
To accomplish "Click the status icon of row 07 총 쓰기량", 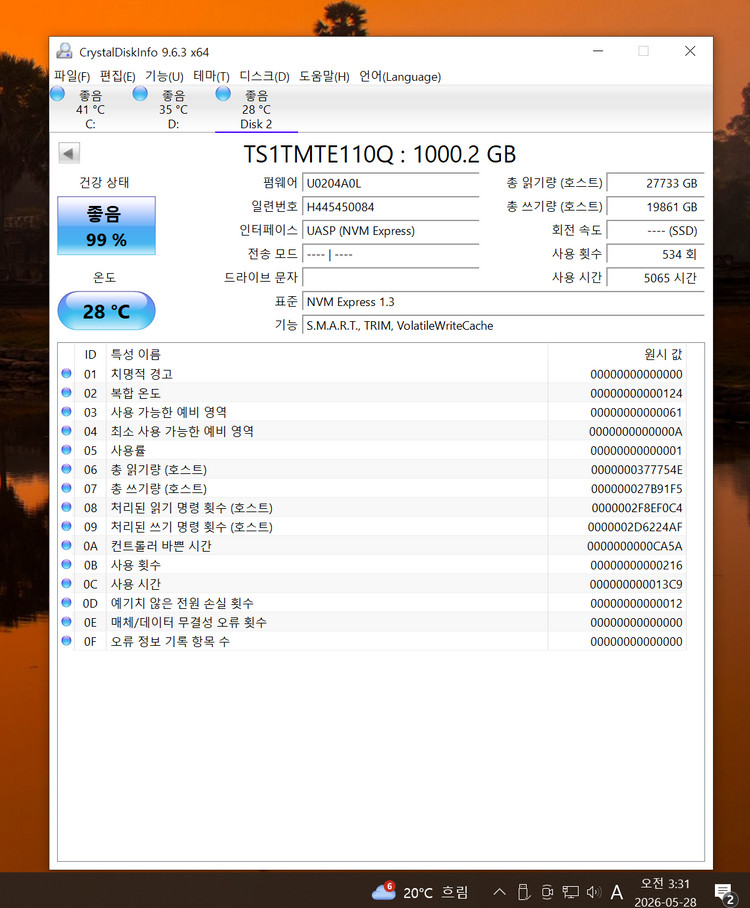I will click(67, 488).
